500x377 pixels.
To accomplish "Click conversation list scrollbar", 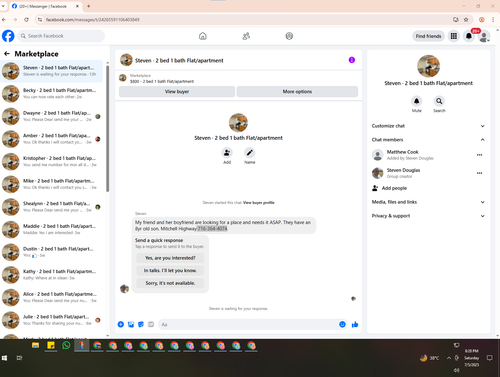I will 107,129.
